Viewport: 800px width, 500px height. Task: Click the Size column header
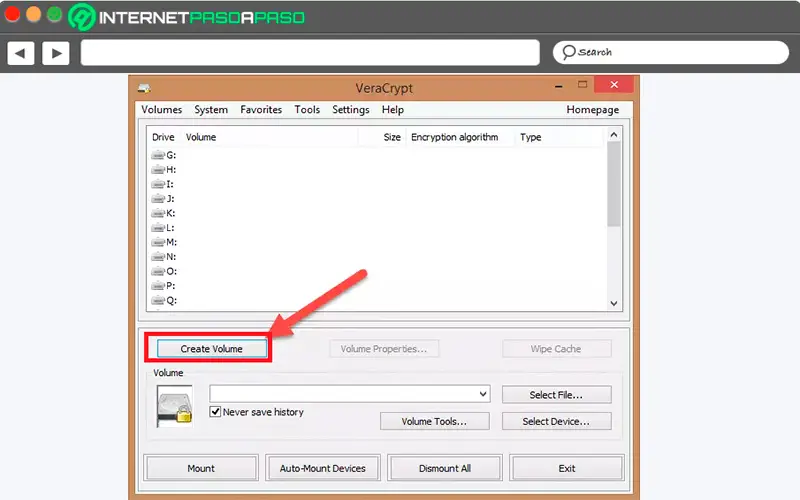tap(392, 137)
